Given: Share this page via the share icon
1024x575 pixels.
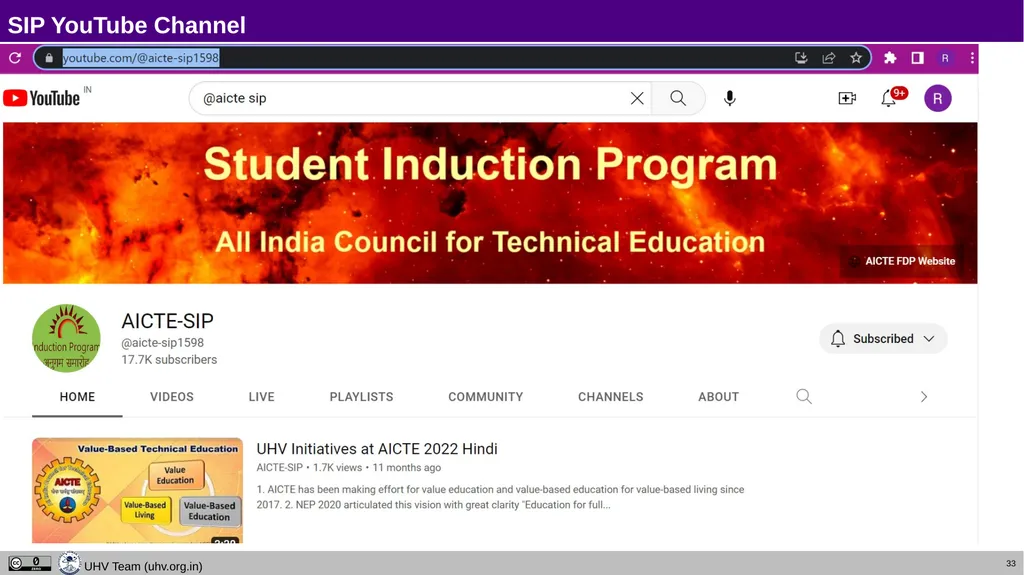Looking at the screenshot, I should pos(829,58).
